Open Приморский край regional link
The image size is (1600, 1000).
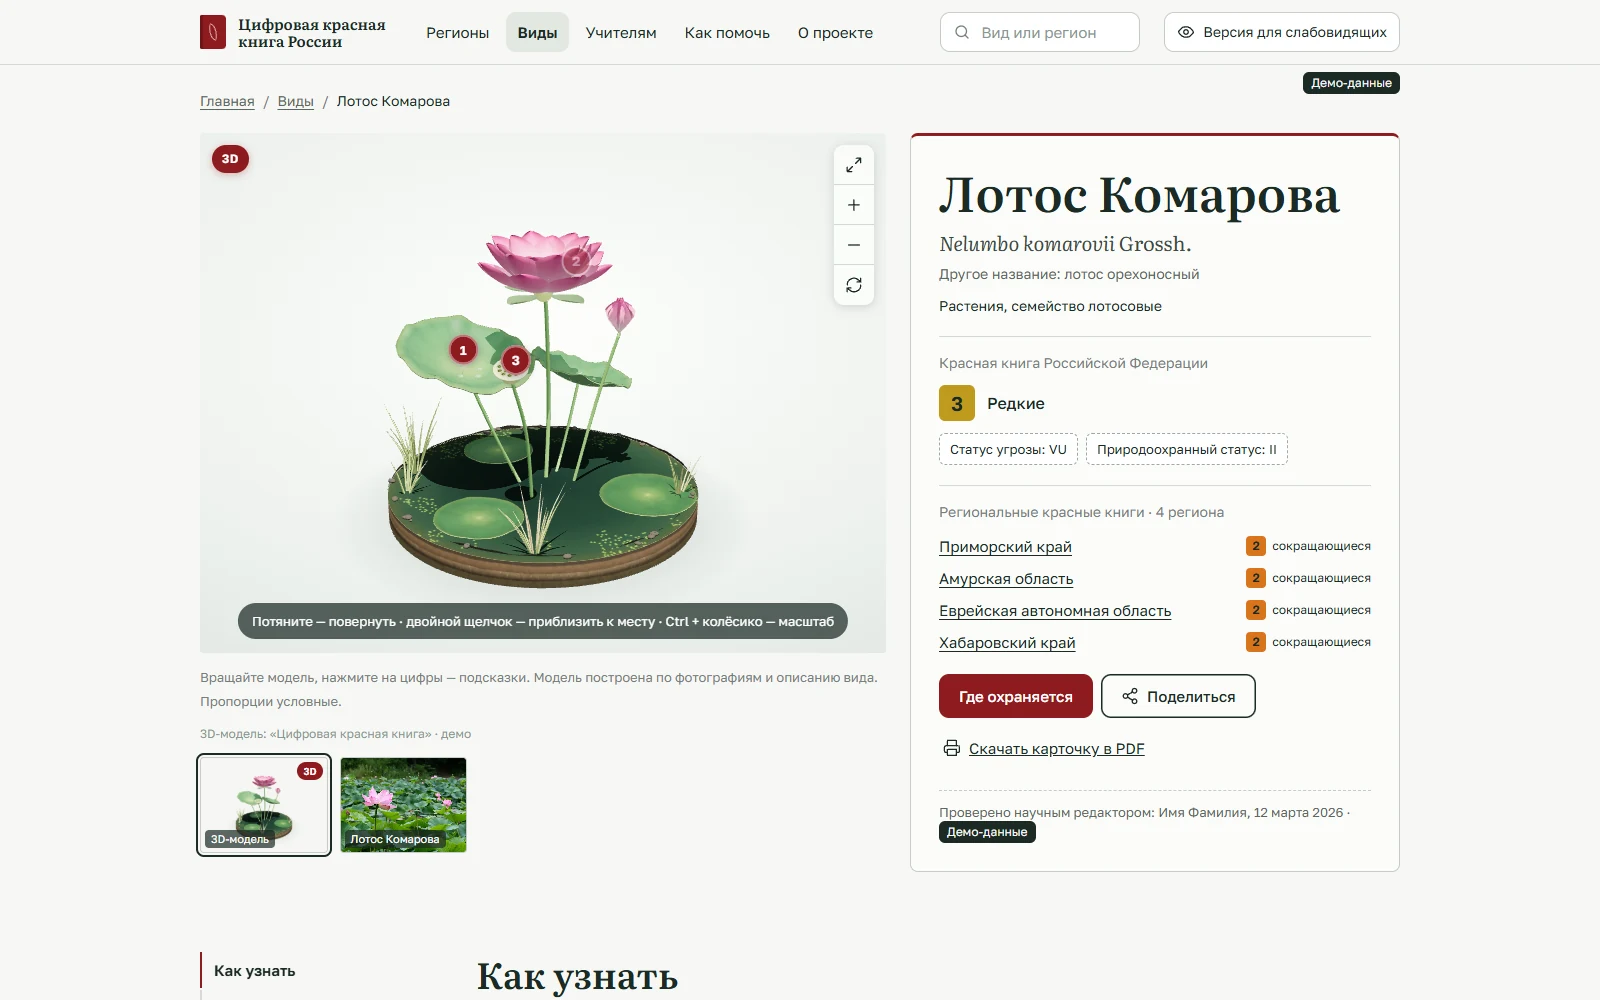coord(1005,547)
